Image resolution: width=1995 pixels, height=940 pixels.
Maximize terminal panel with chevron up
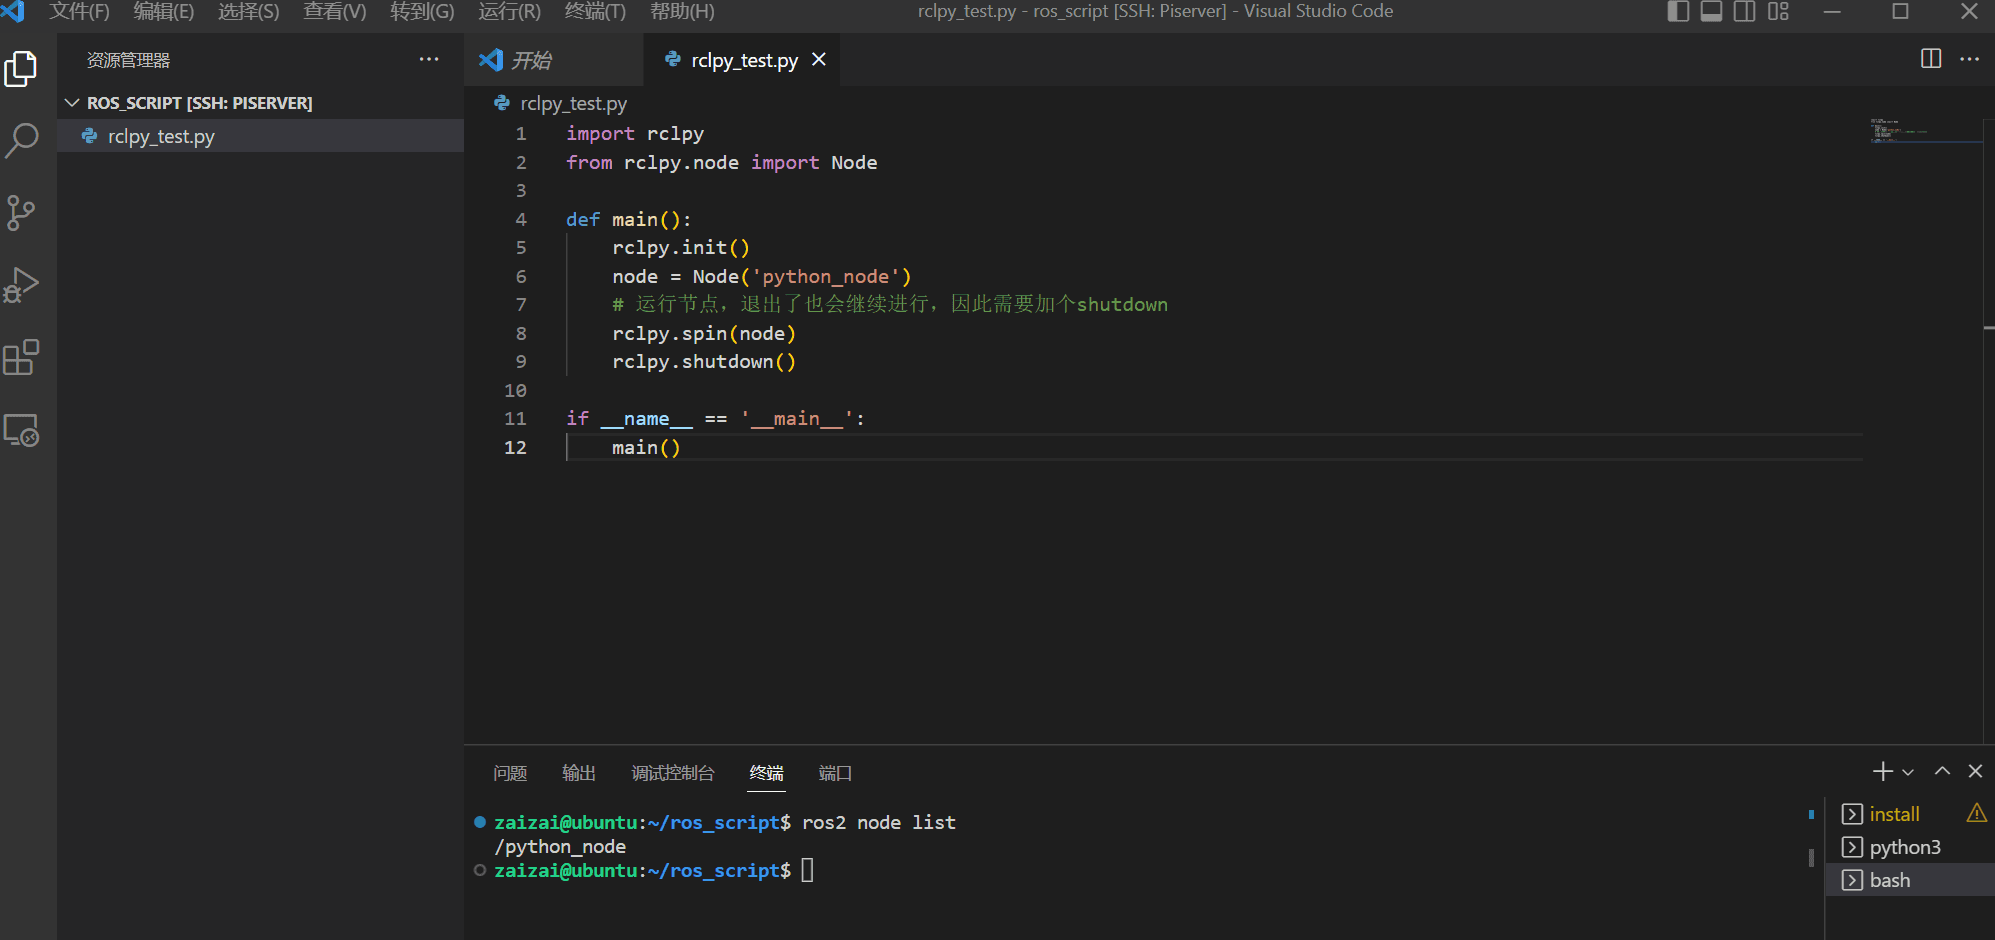(1942, 771)
